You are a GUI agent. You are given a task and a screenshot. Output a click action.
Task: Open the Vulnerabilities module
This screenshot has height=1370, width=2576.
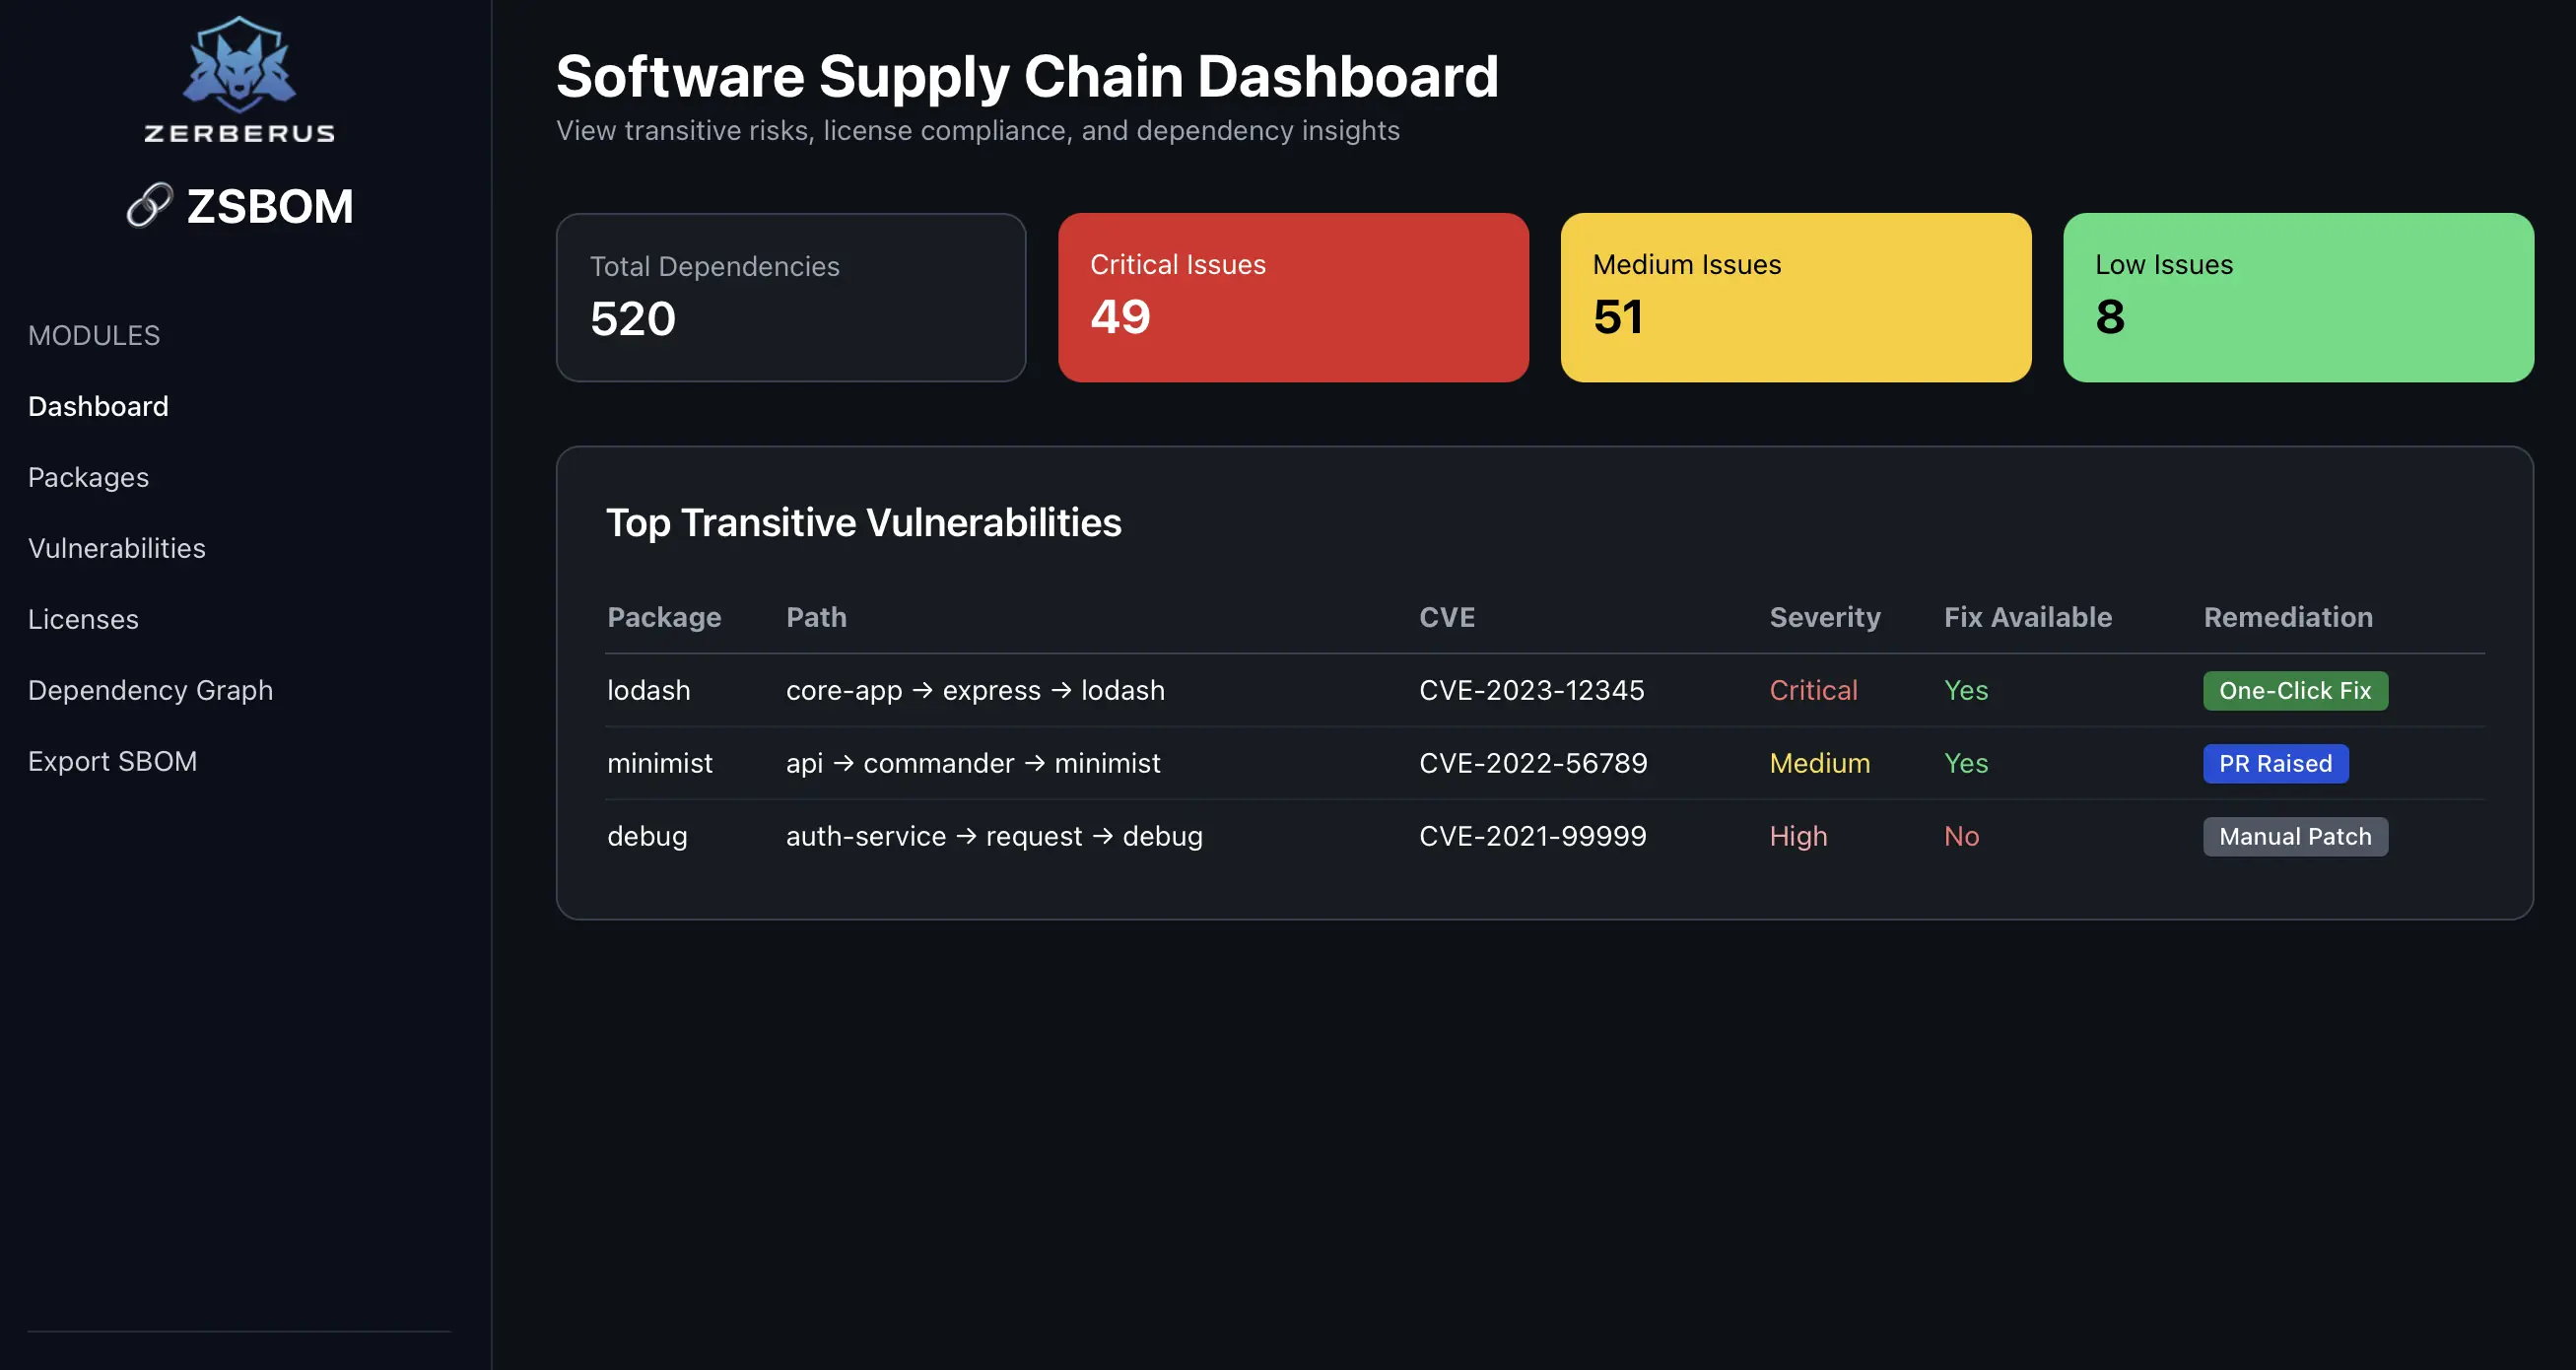[x=117, y=548]
